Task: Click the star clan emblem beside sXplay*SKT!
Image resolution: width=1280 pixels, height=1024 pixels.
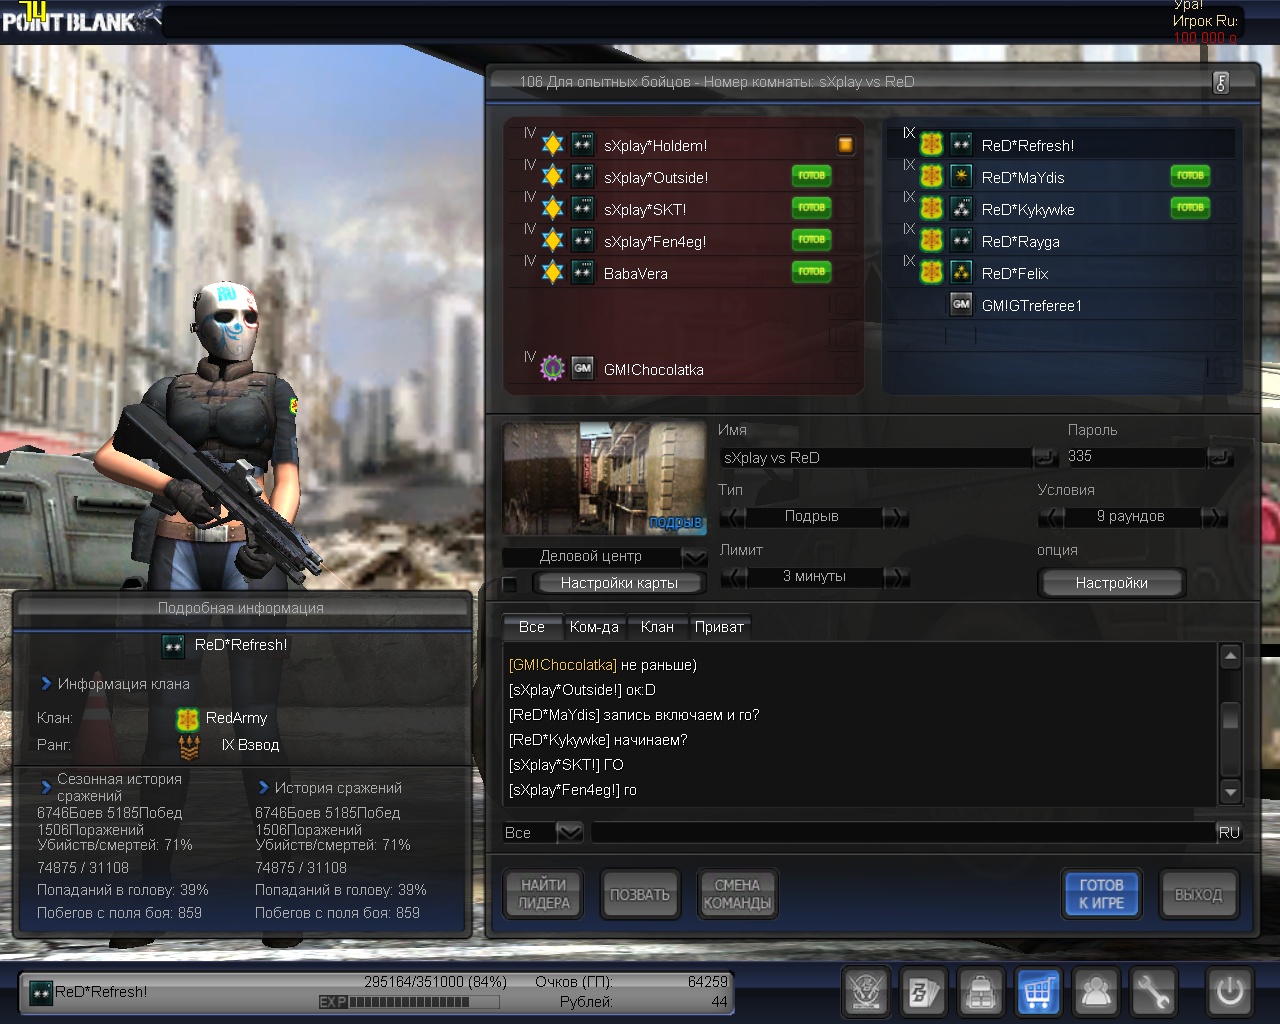Action: click(x=553, y=209)
